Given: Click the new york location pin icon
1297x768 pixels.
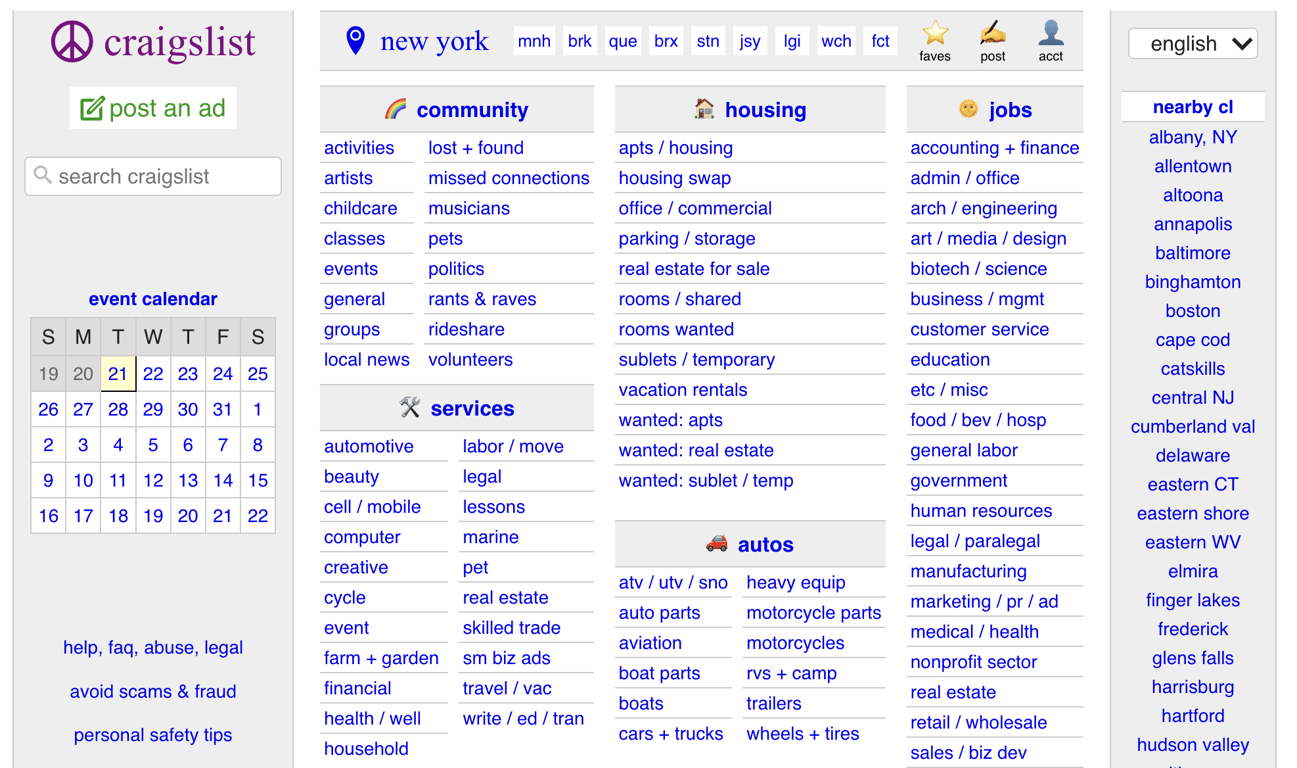Looking at the screenshot, I should (355, 41).
